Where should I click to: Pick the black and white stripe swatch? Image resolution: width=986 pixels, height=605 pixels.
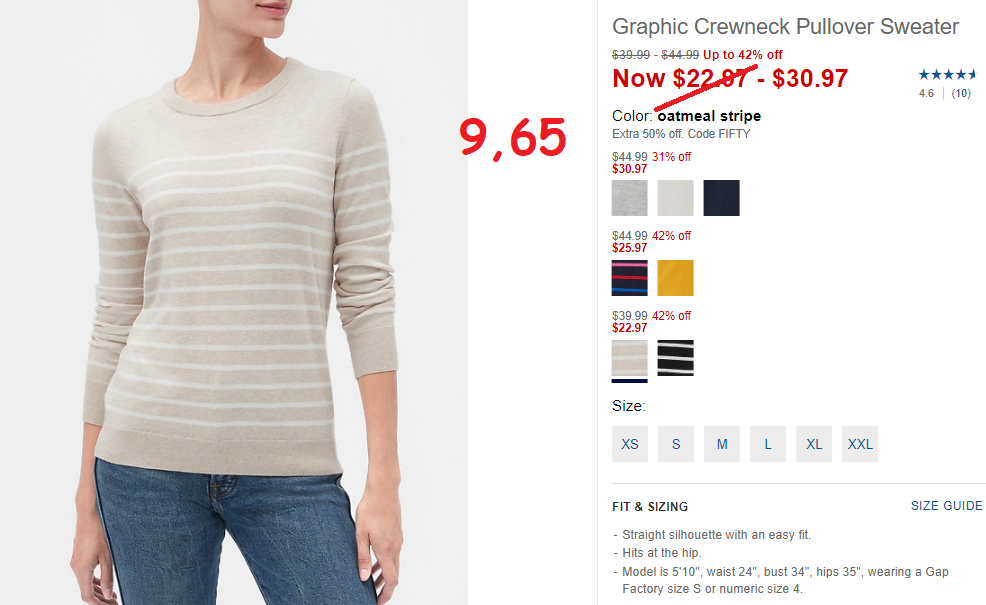(675, 358)
